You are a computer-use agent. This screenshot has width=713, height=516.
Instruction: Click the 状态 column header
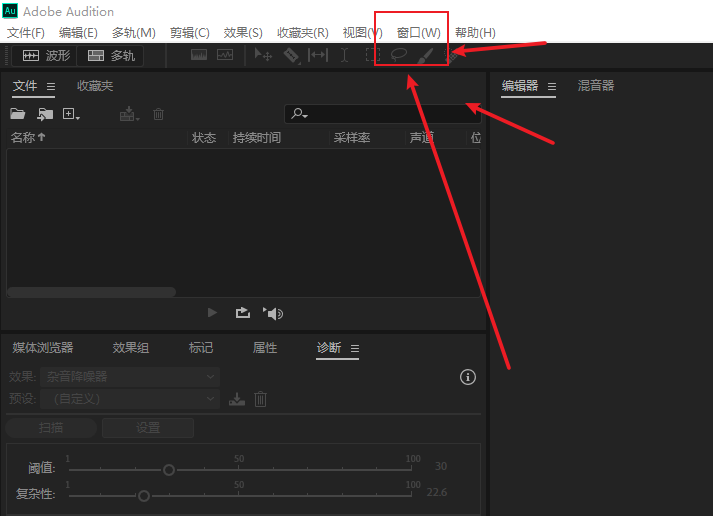point(204,138)
